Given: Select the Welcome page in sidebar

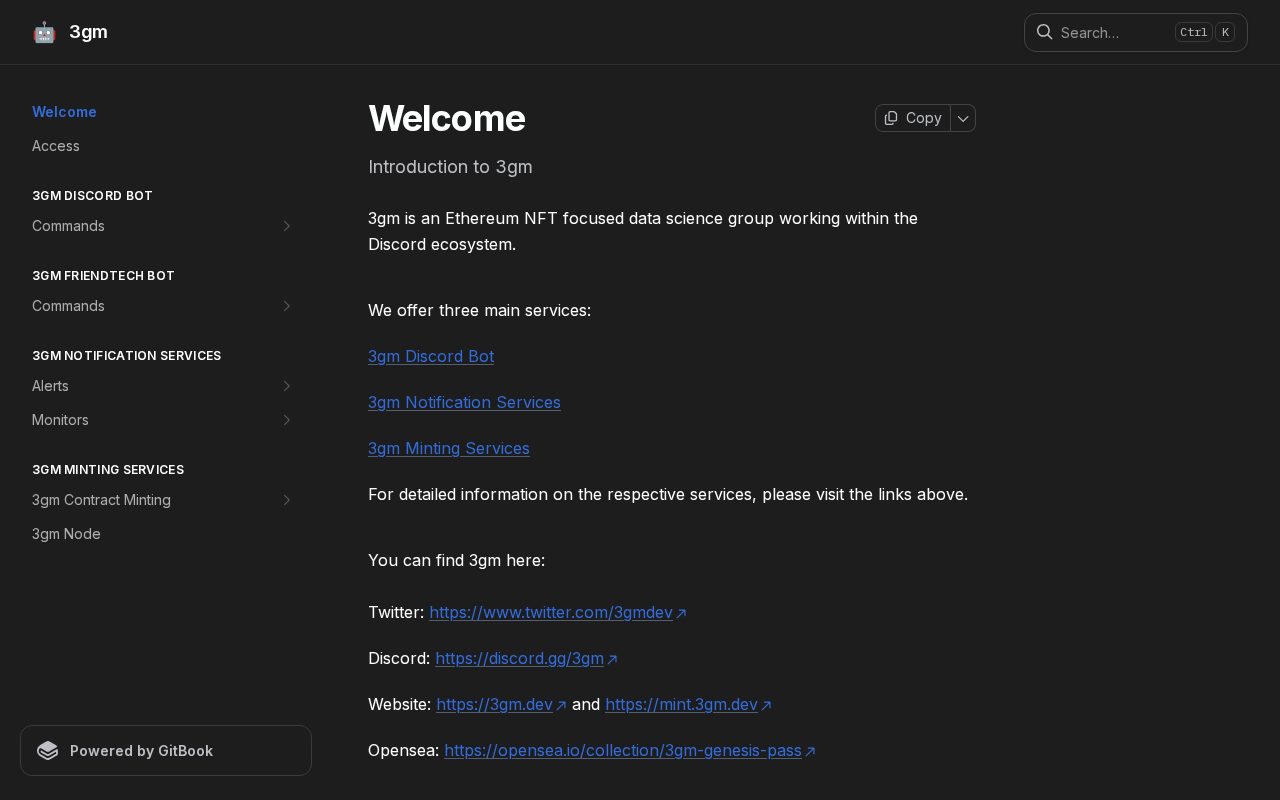Looking at the screenshot, I should click(64, 112).
